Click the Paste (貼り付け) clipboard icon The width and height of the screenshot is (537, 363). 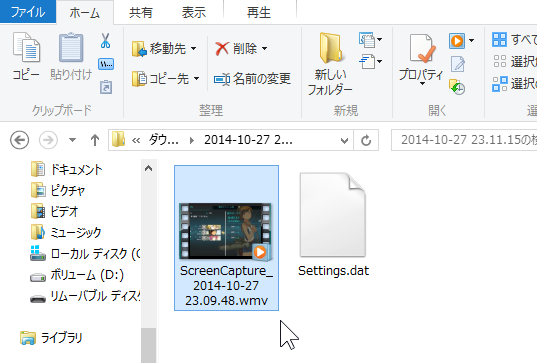(71, 48)
